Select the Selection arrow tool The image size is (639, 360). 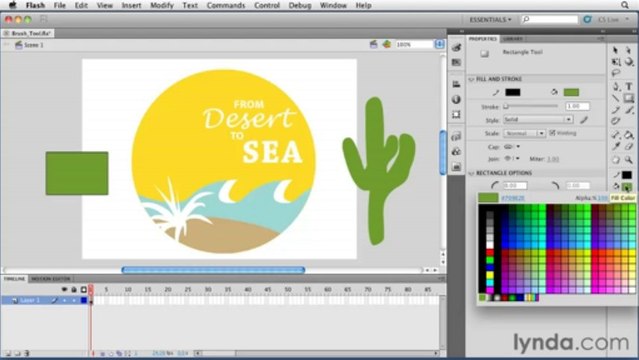point(615,50)
